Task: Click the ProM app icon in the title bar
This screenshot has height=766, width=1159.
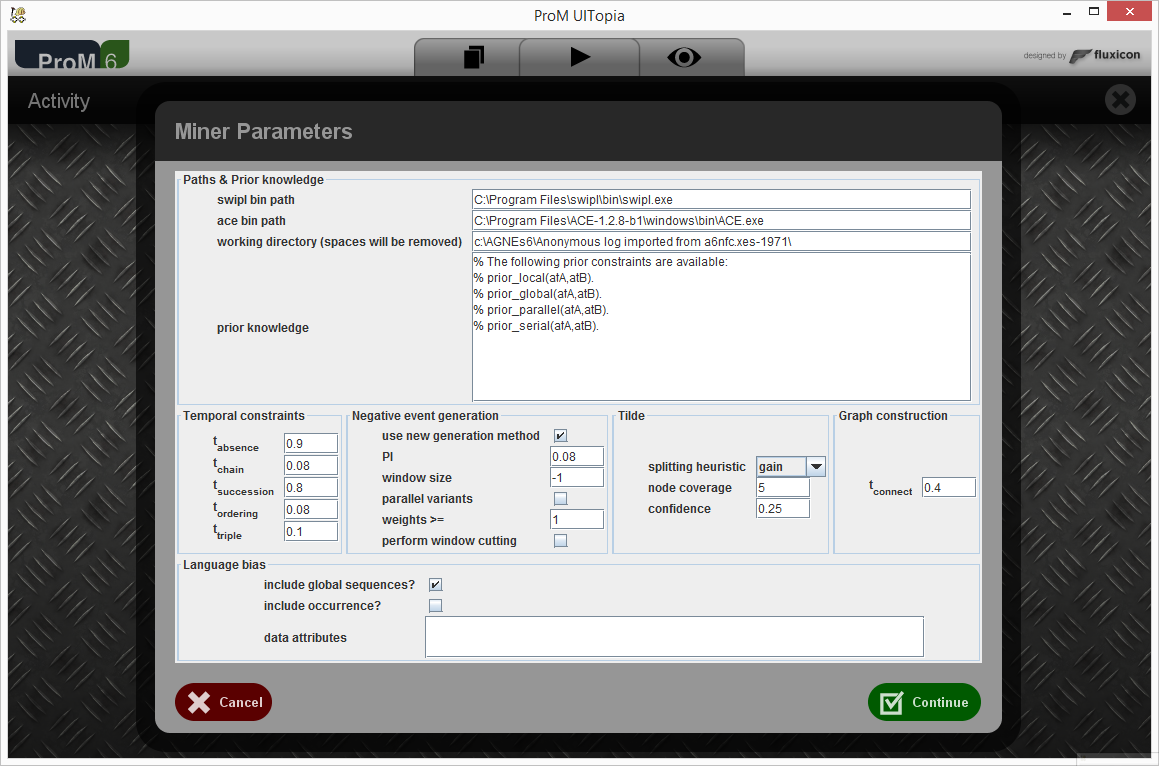Action: pos(18,14)
